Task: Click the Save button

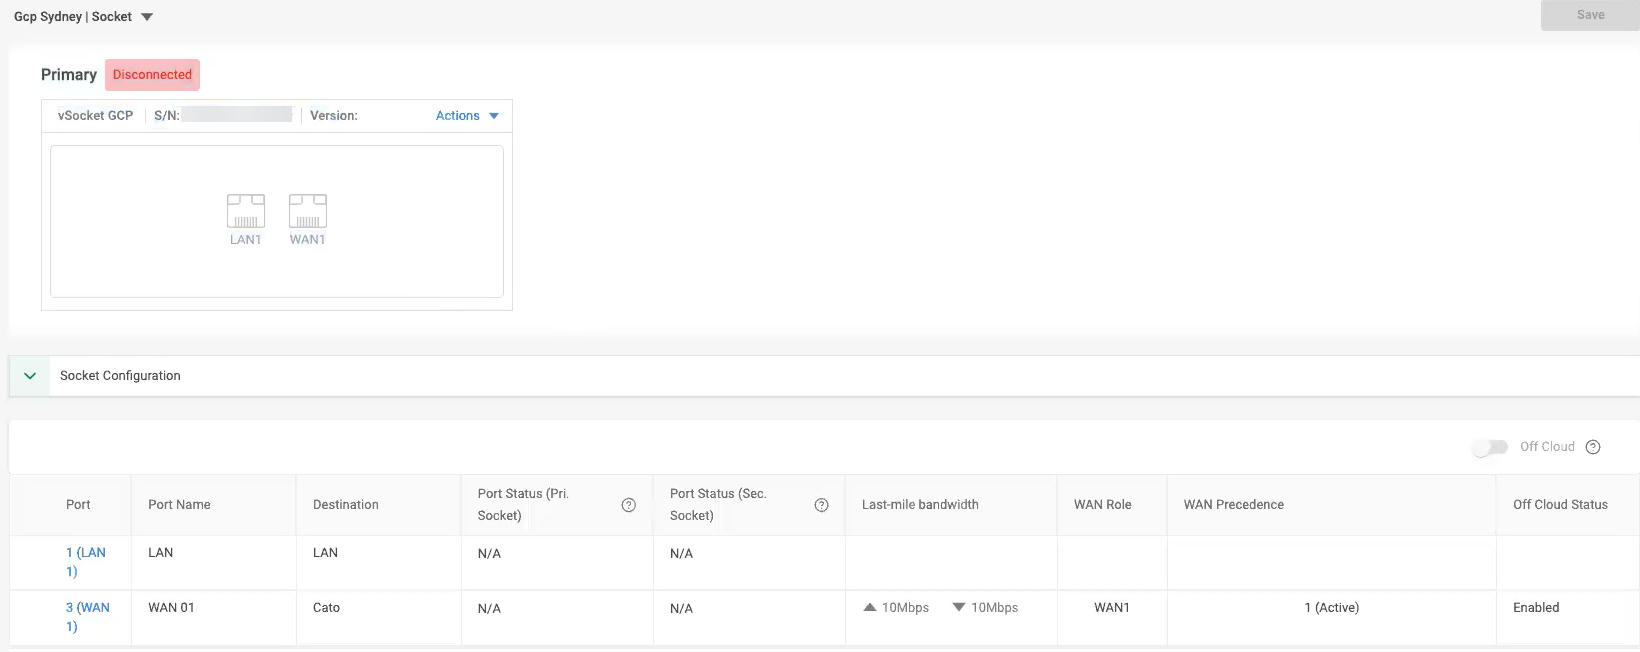Action: 1590,15
